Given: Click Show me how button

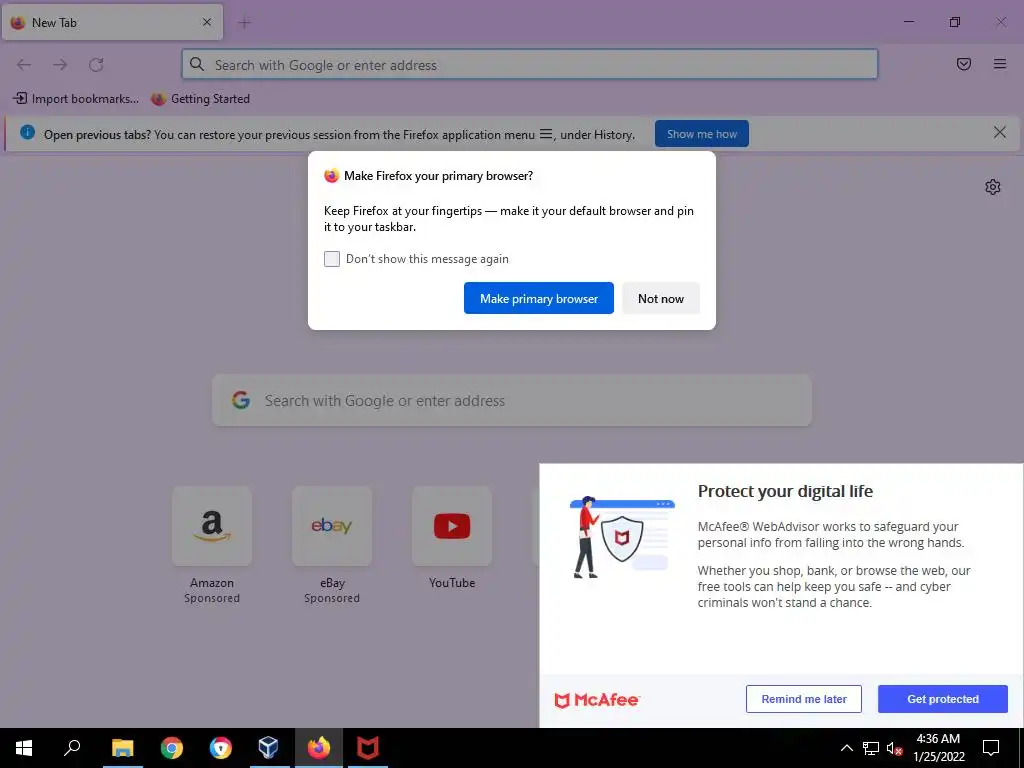Looking at the screenshot, I should [702, 134].
